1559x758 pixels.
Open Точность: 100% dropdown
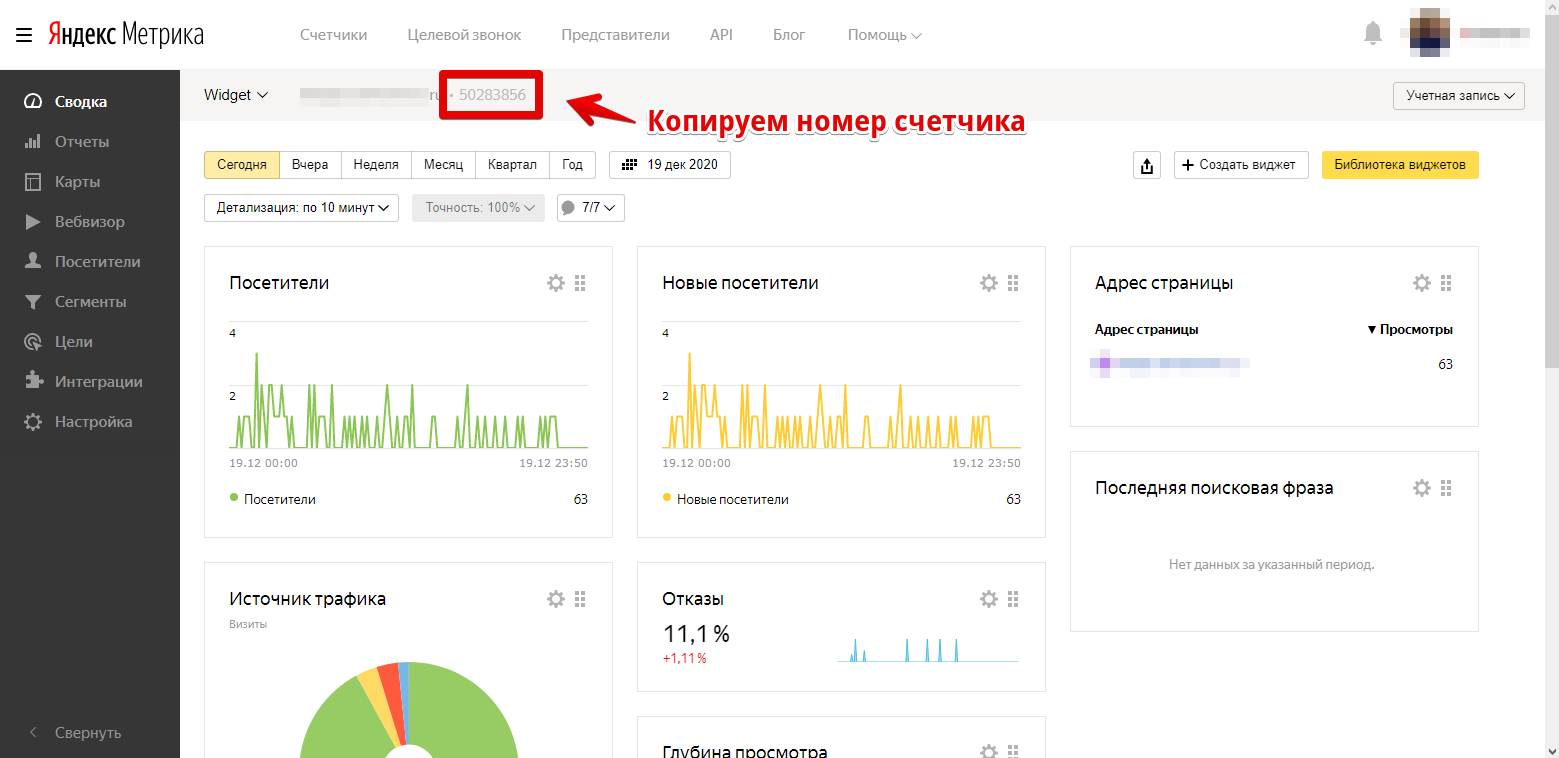(x=478, y=208)
